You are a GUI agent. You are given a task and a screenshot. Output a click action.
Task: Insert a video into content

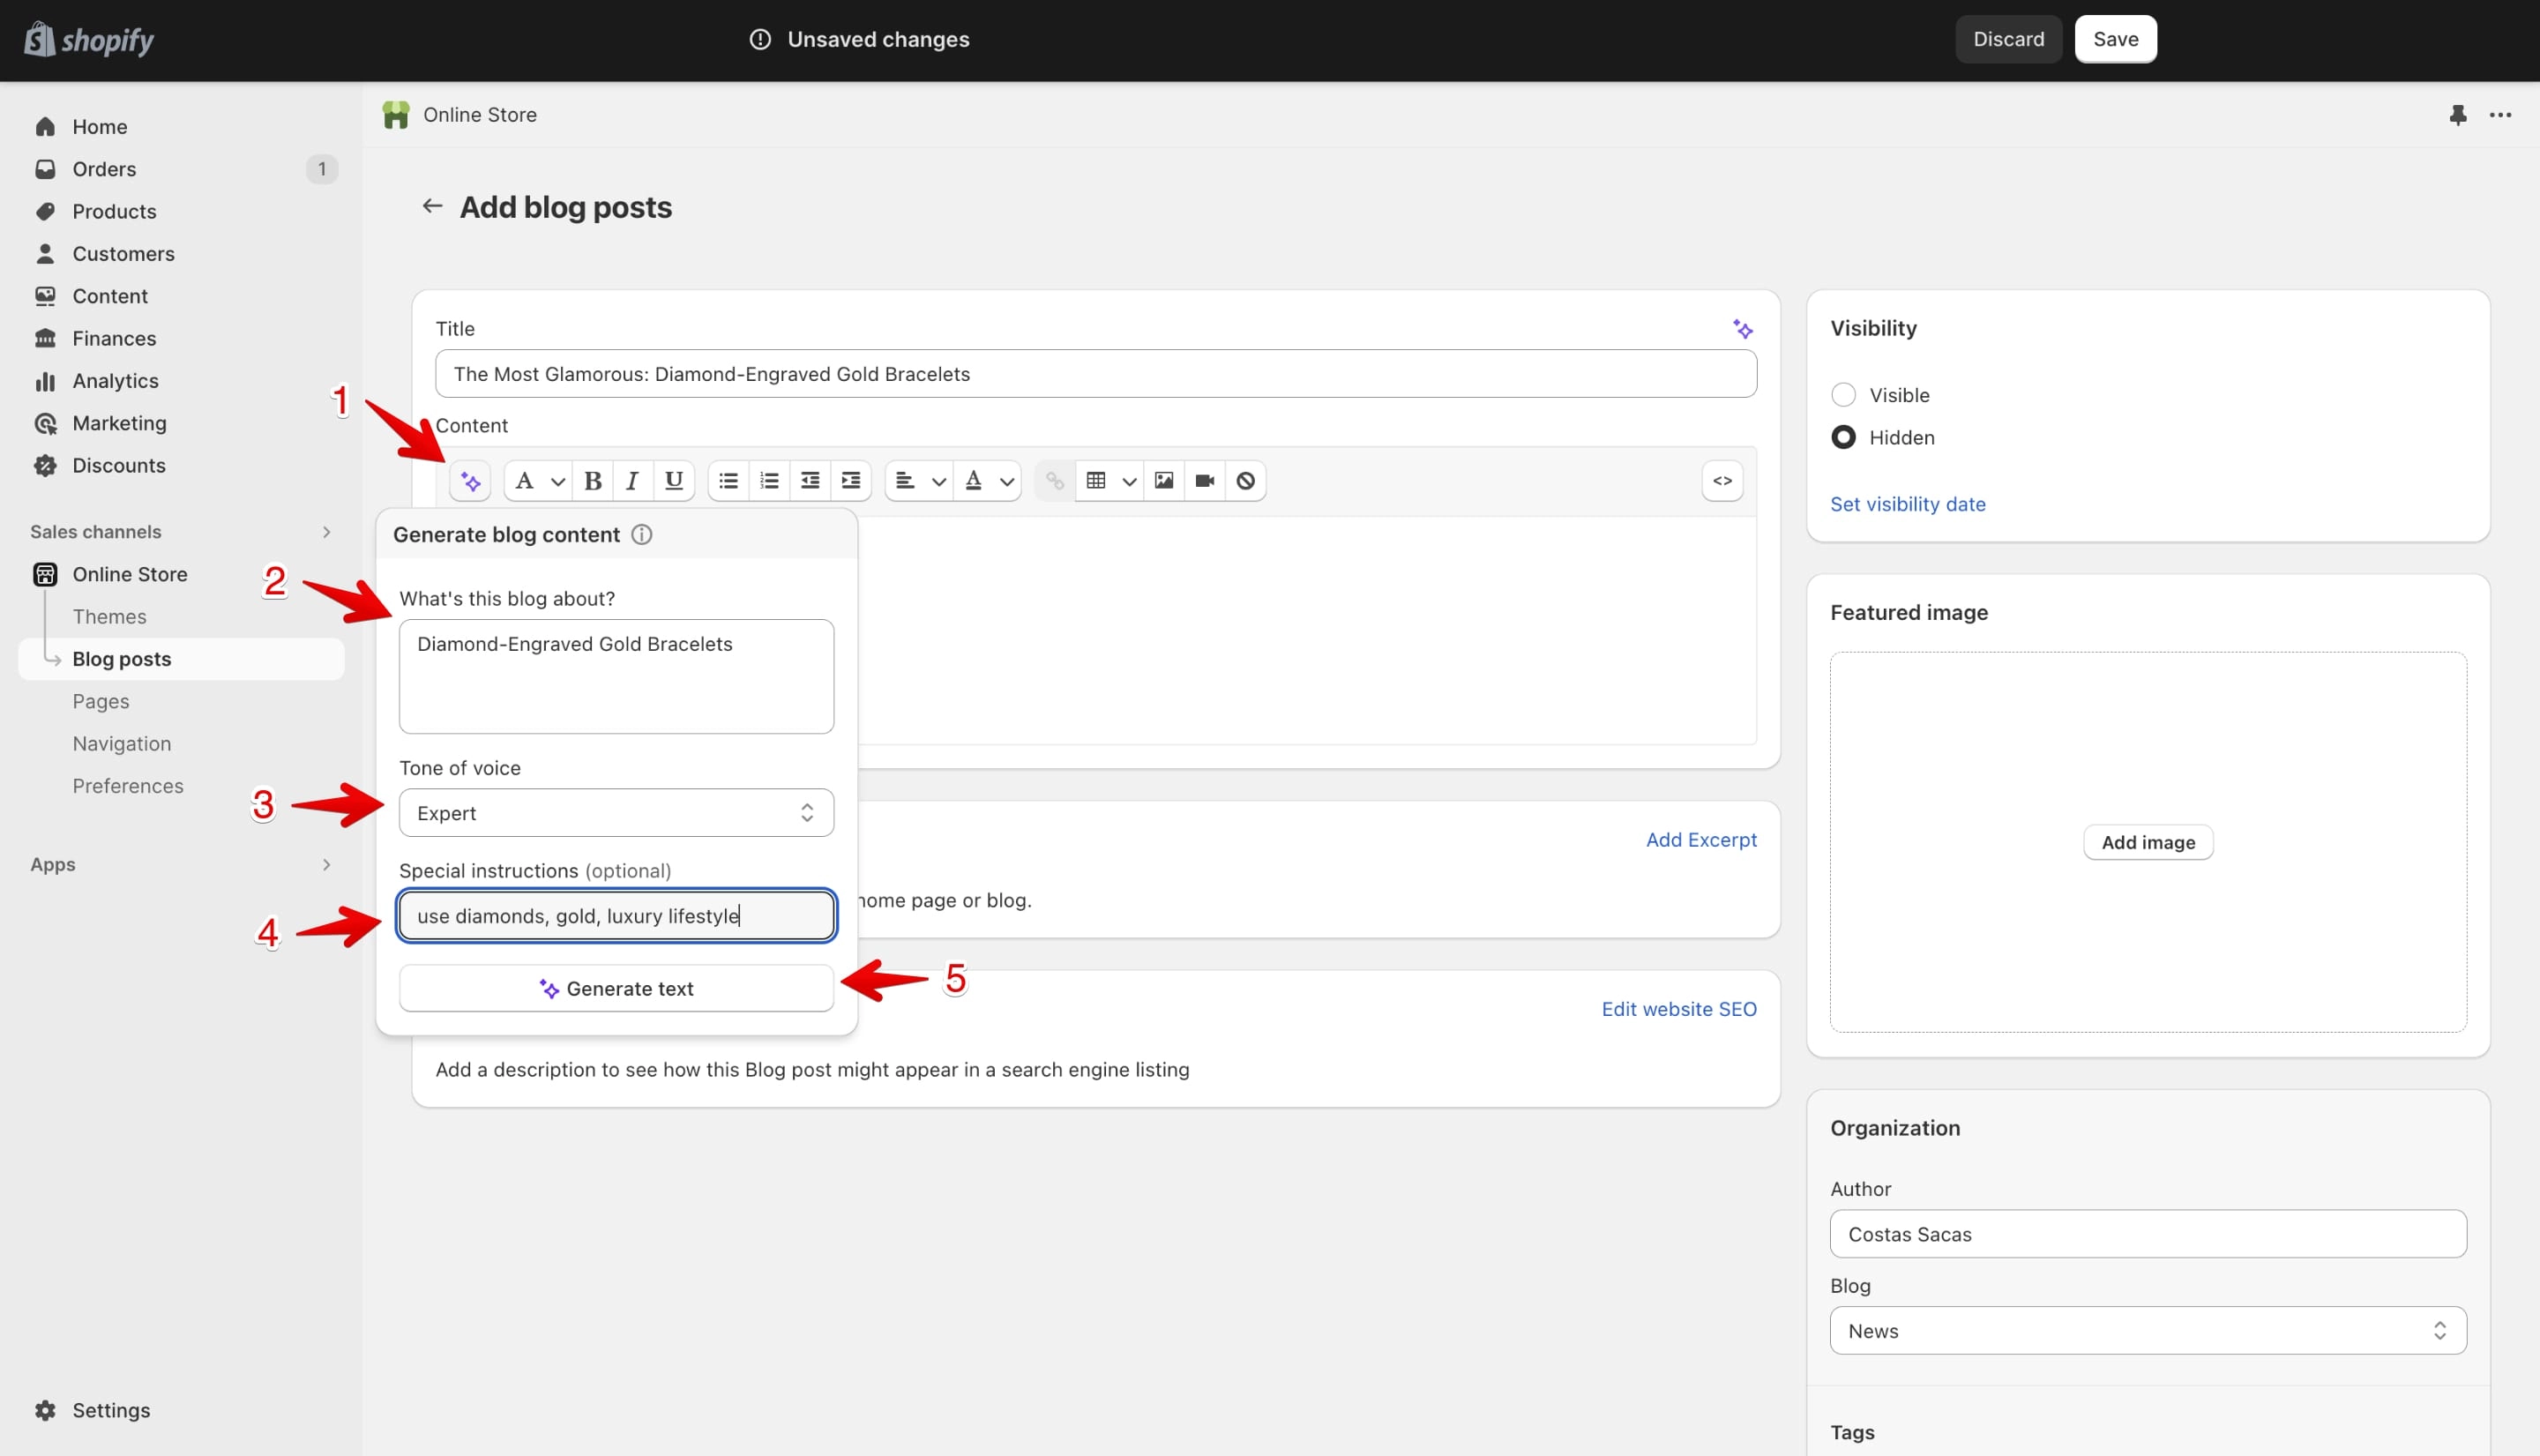(1205, 481)
